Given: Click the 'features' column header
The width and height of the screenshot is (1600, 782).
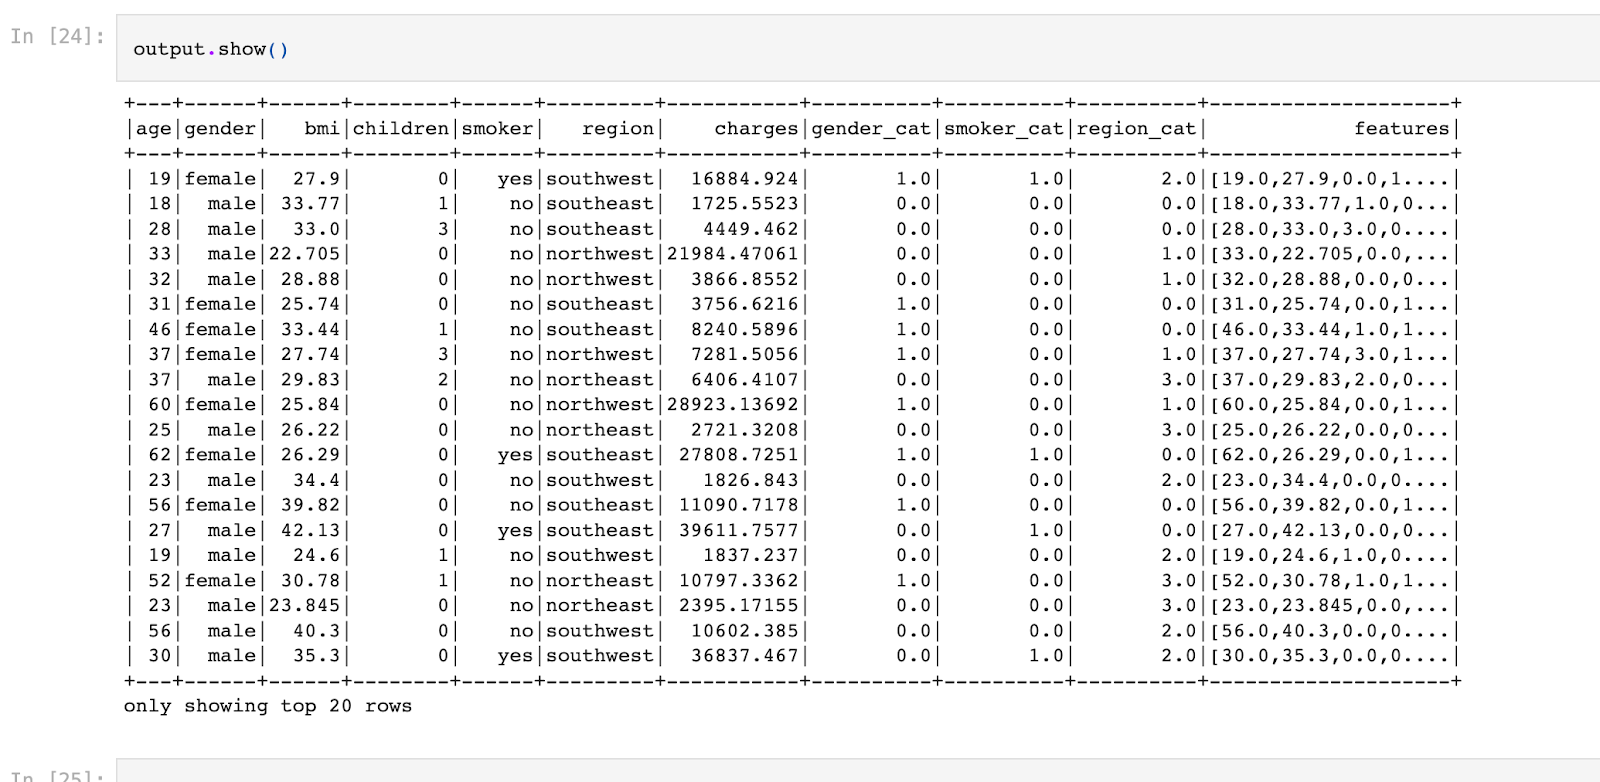Looking at the screenshot, I should coord(1401,129).
